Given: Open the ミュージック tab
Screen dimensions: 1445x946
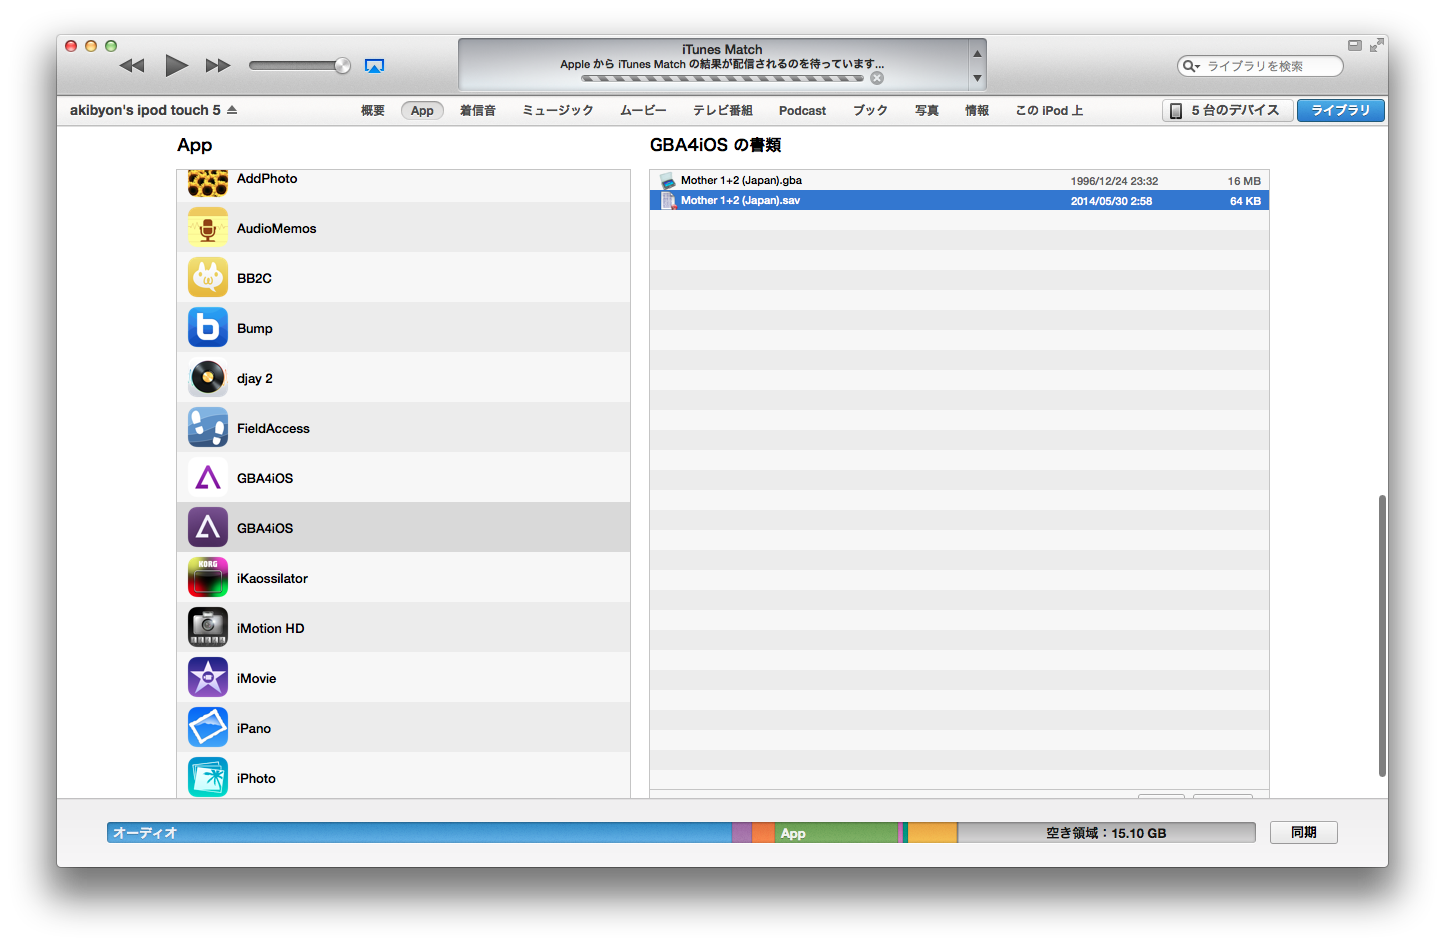Looking at the screenshot, I should (x=558, y=111).
